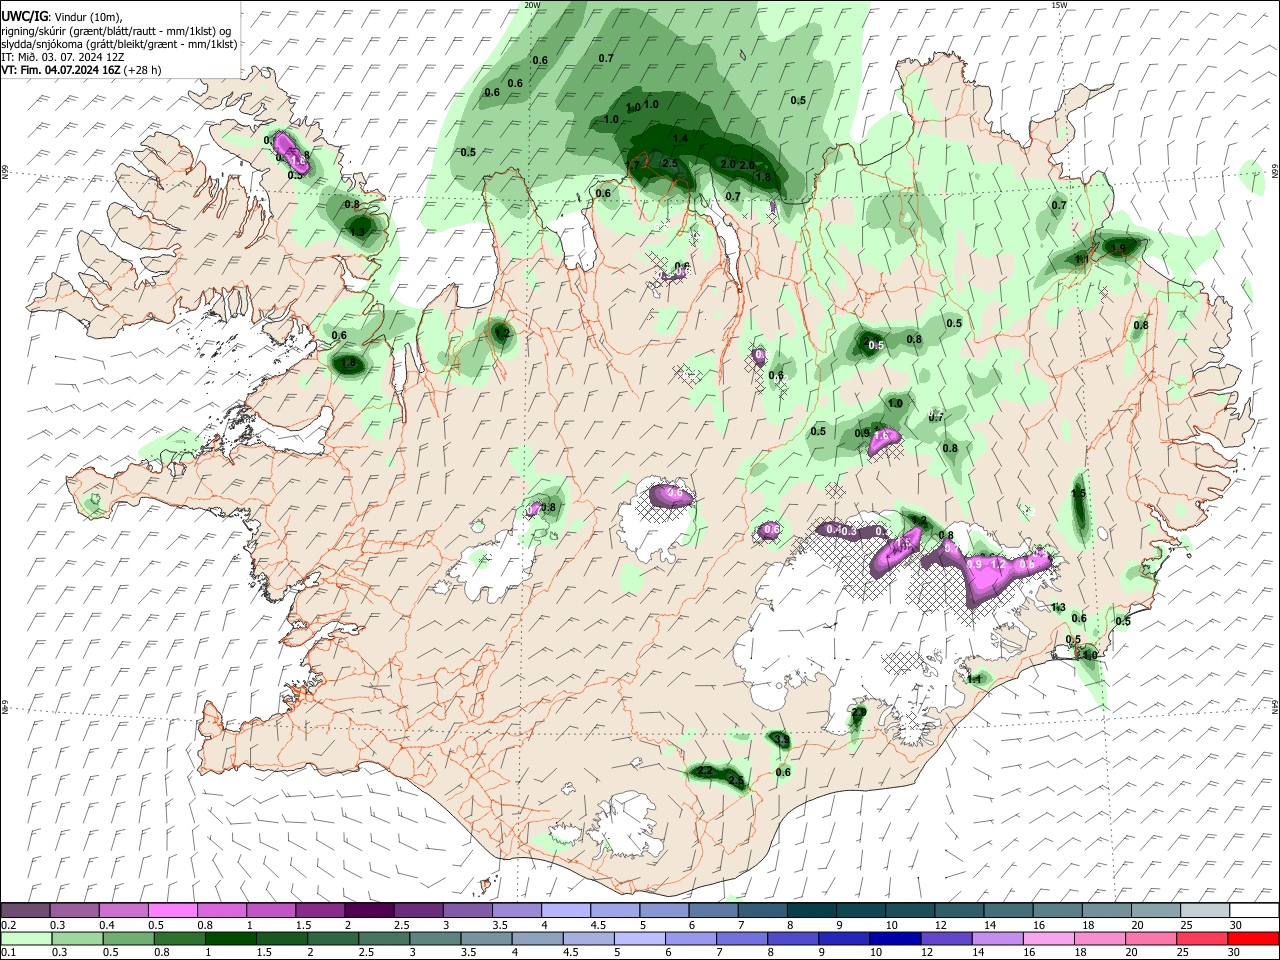Pick snow legend swatch between 1 and 1.5
Viewport: 1280px width, 960px height.
pyautogui.click(x=271, y=910)
